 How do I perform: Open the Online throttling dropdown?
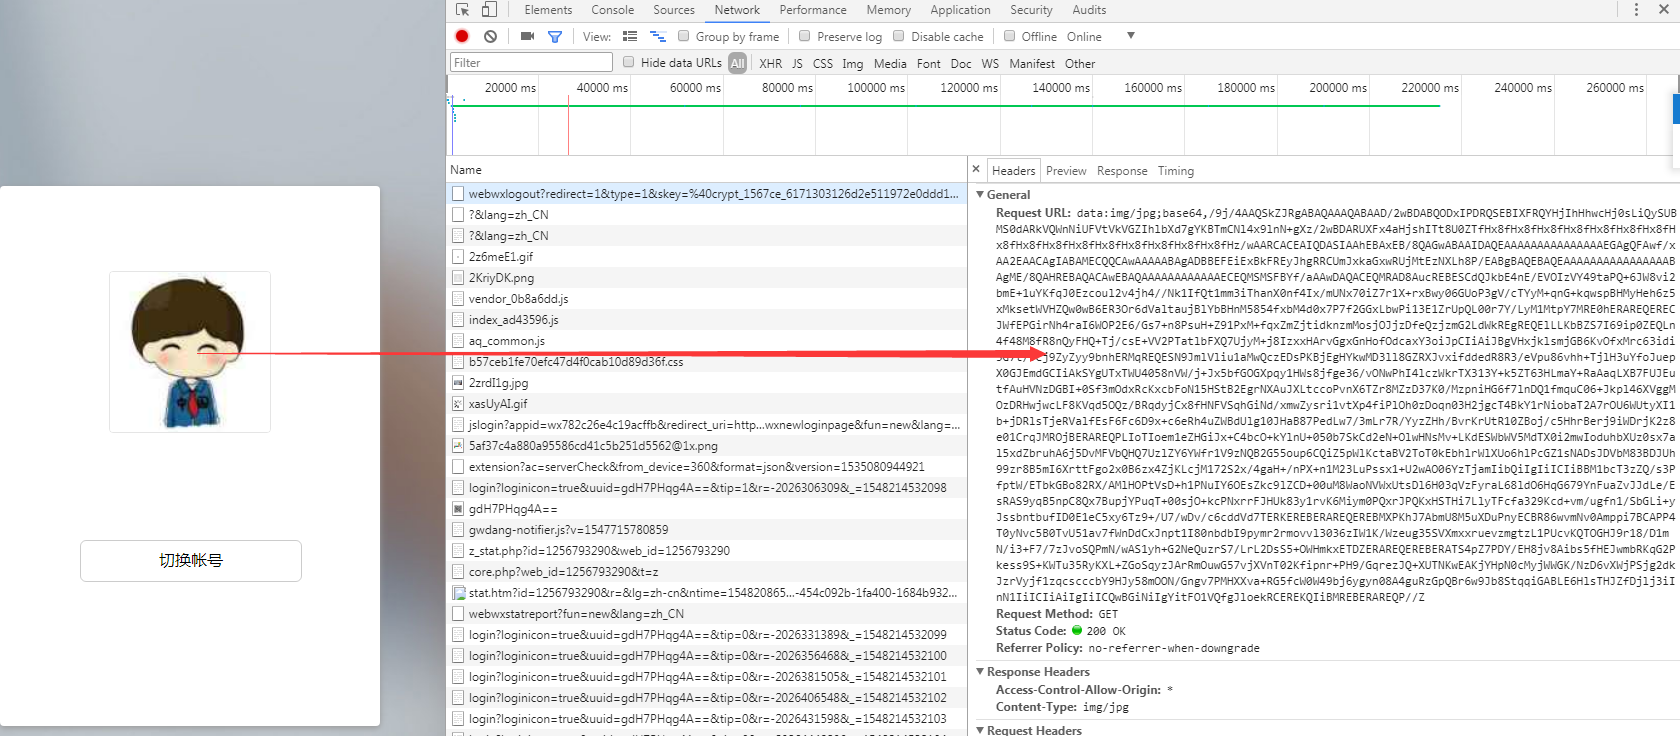click(x=1100, y=36)
